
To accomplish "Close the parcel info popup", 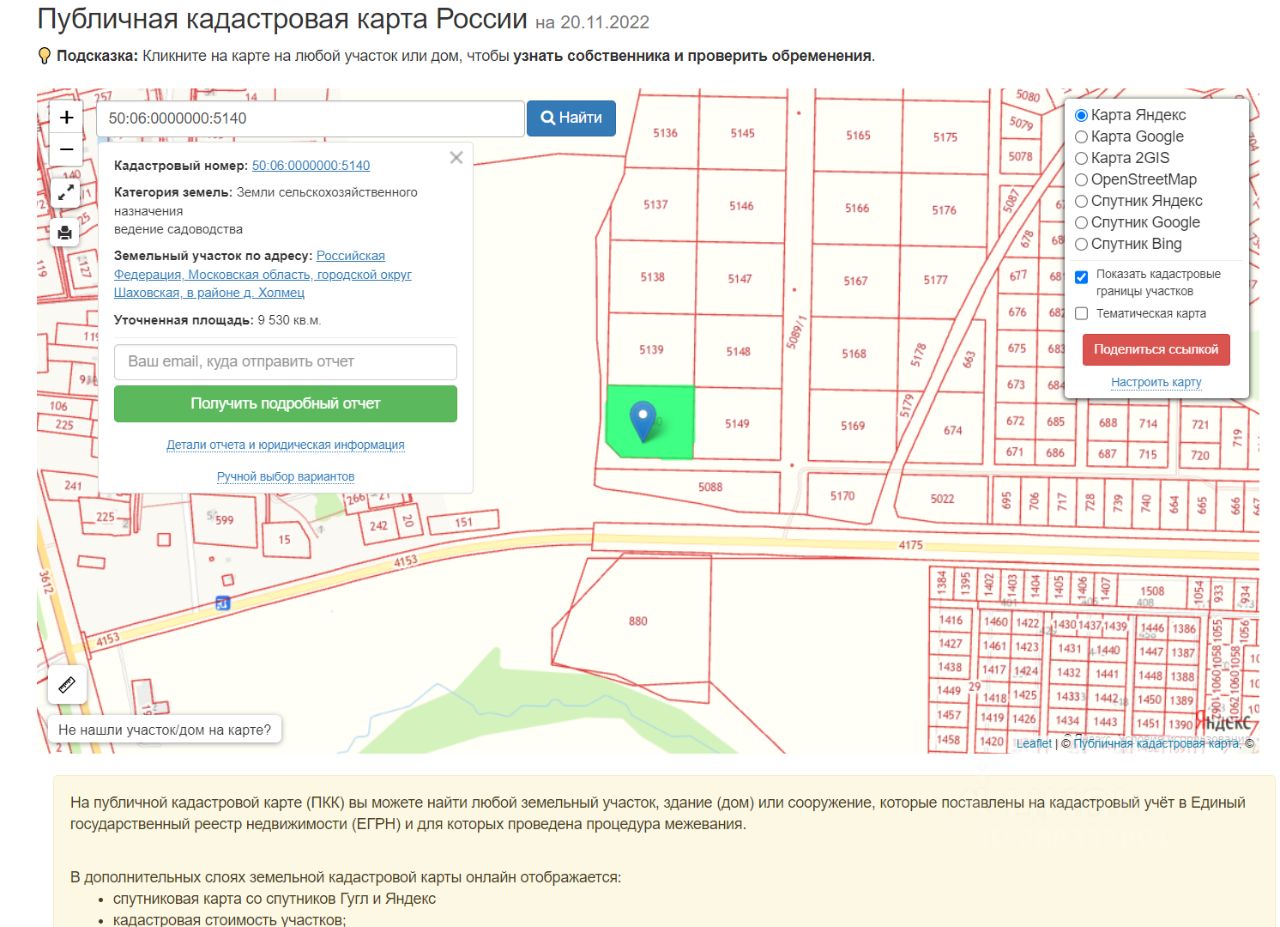I will (x=456, y=157).
